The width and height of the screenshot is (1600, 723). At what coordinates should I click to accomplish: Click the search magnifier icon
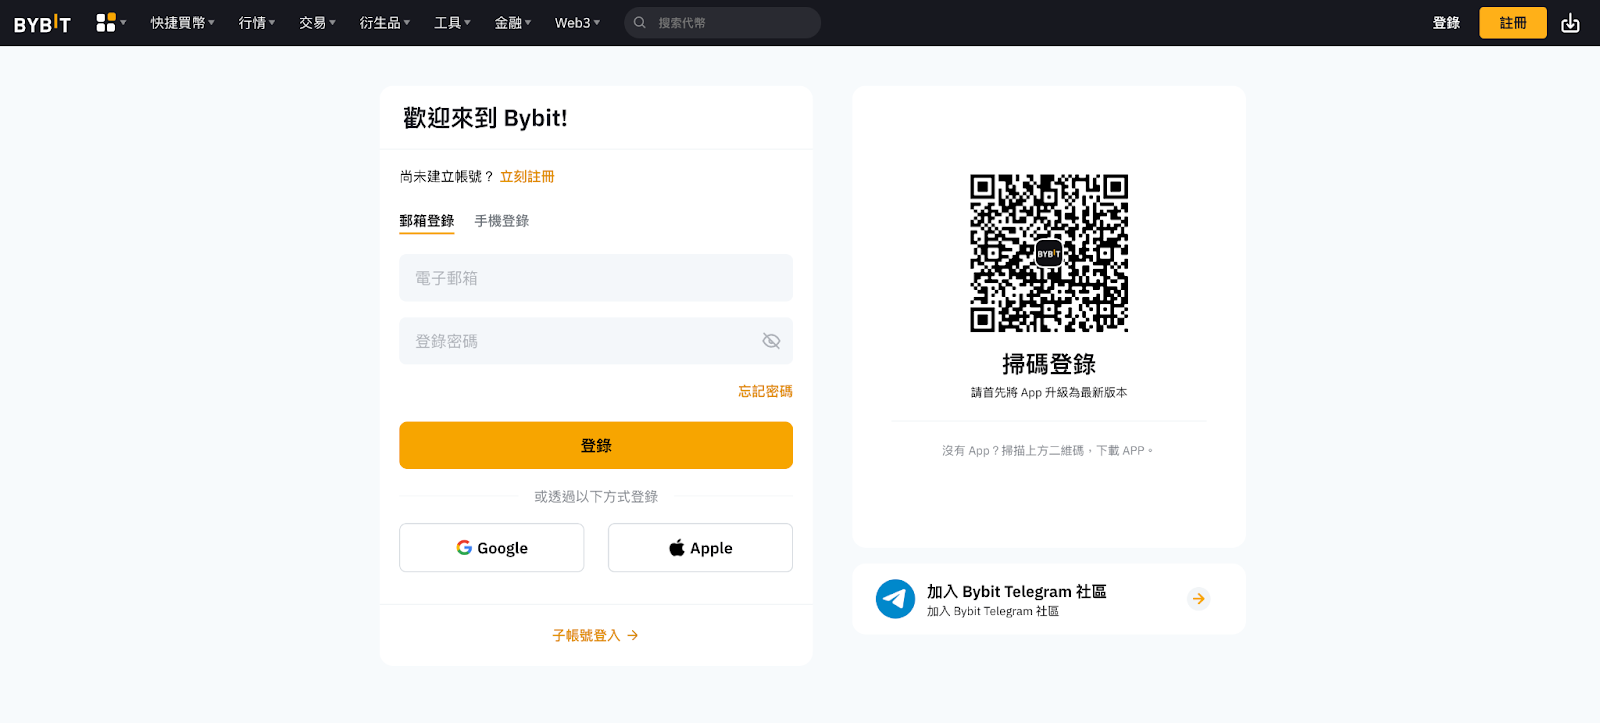click(x=640, y=23)
